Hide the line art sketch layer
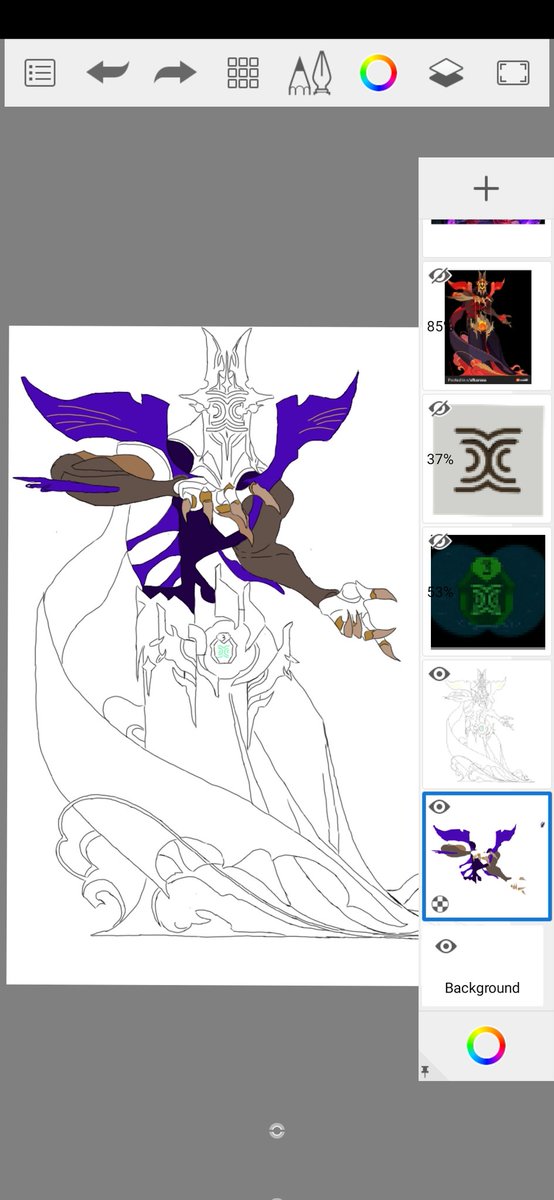Image resolution: width=554 pixels, height=1200 pixels. click(440, 674)
